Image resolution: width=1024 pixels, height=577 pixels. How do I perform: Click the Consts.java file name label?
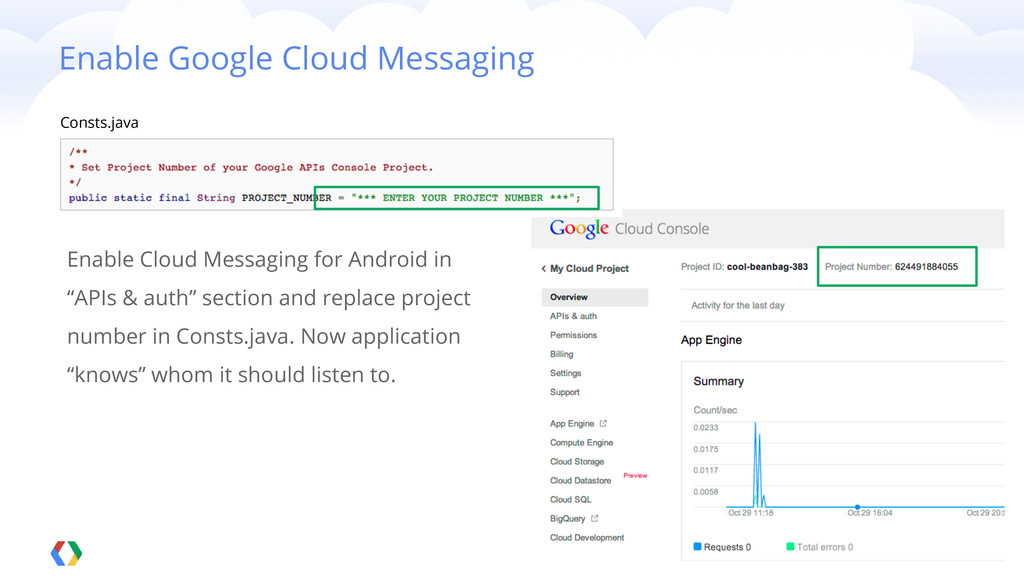99,123
